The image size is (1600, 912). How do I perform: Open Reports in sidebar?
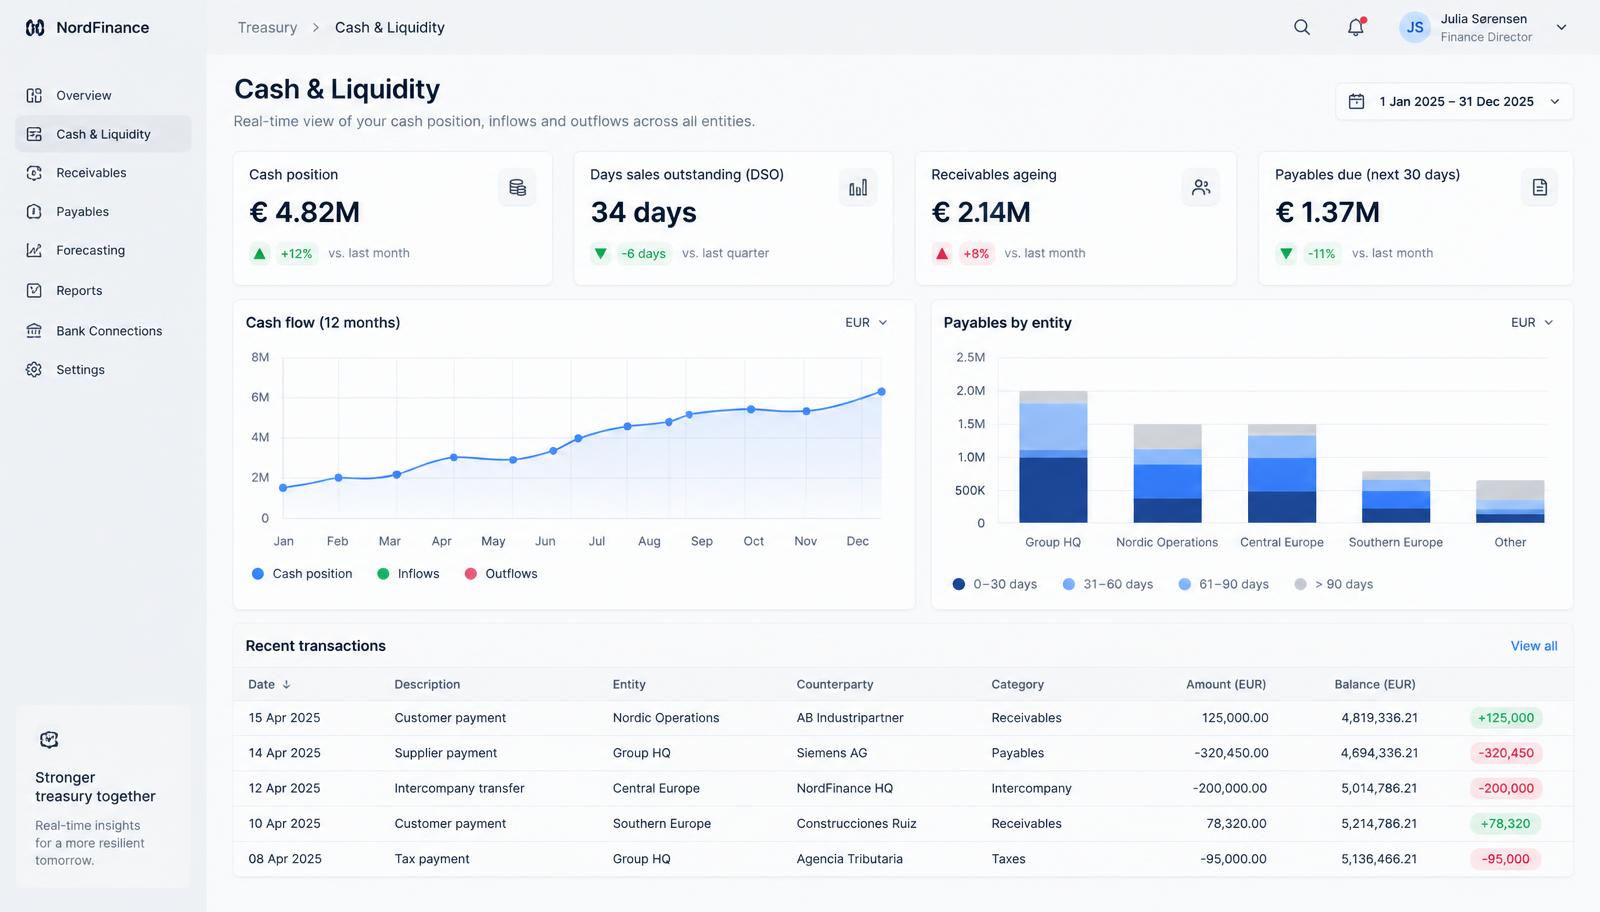(103, 291)
